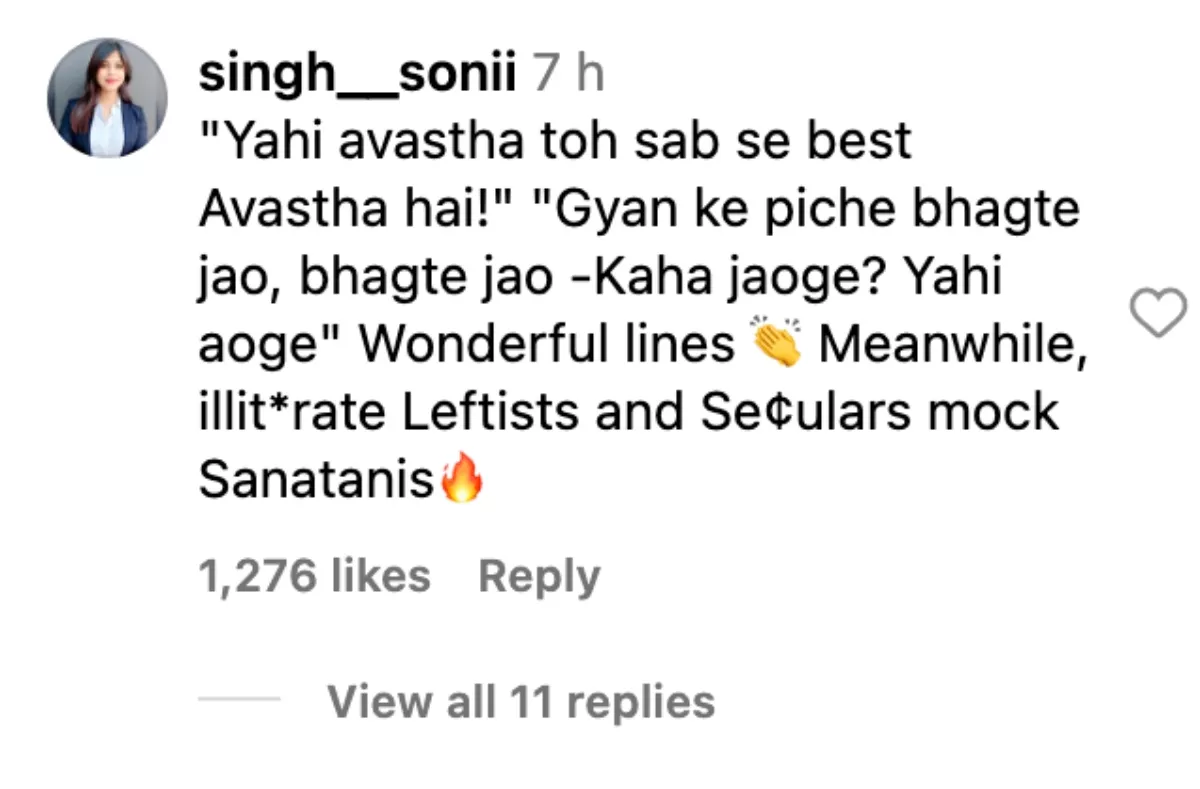Image resolution: width=1200 pixels, height=789 pixels.
Task: Open the list of 1,276 likes
Action: click(x=315, y=576)
